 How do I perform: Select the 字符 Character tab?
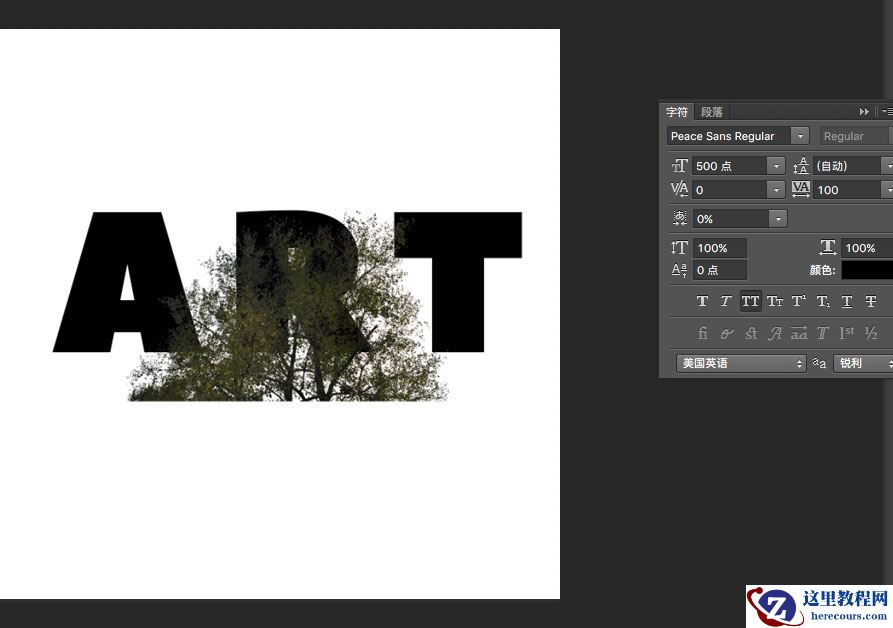point(676,111)
